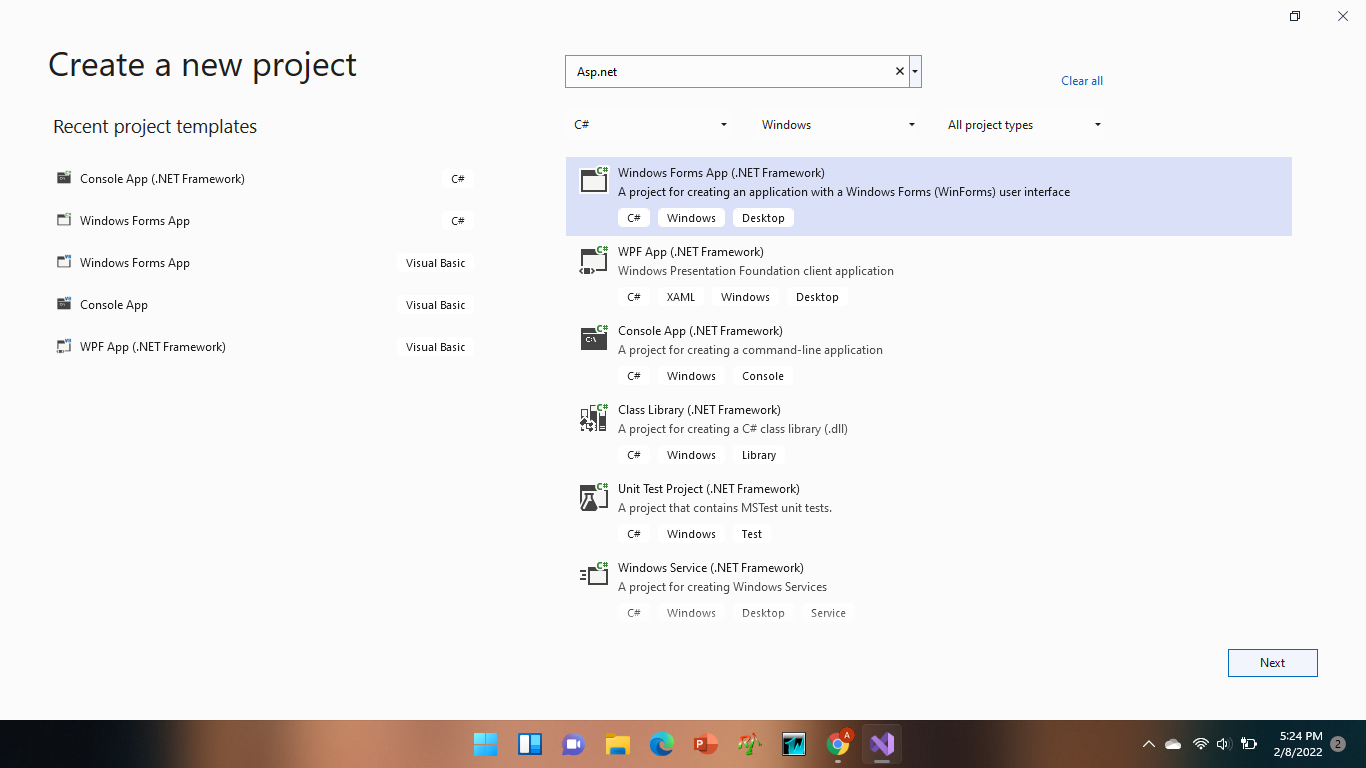Image resolution: width=1366 pixels, height=768 pixels.
Task: Open the Windows platform filter dropdown
Action: 838,125
